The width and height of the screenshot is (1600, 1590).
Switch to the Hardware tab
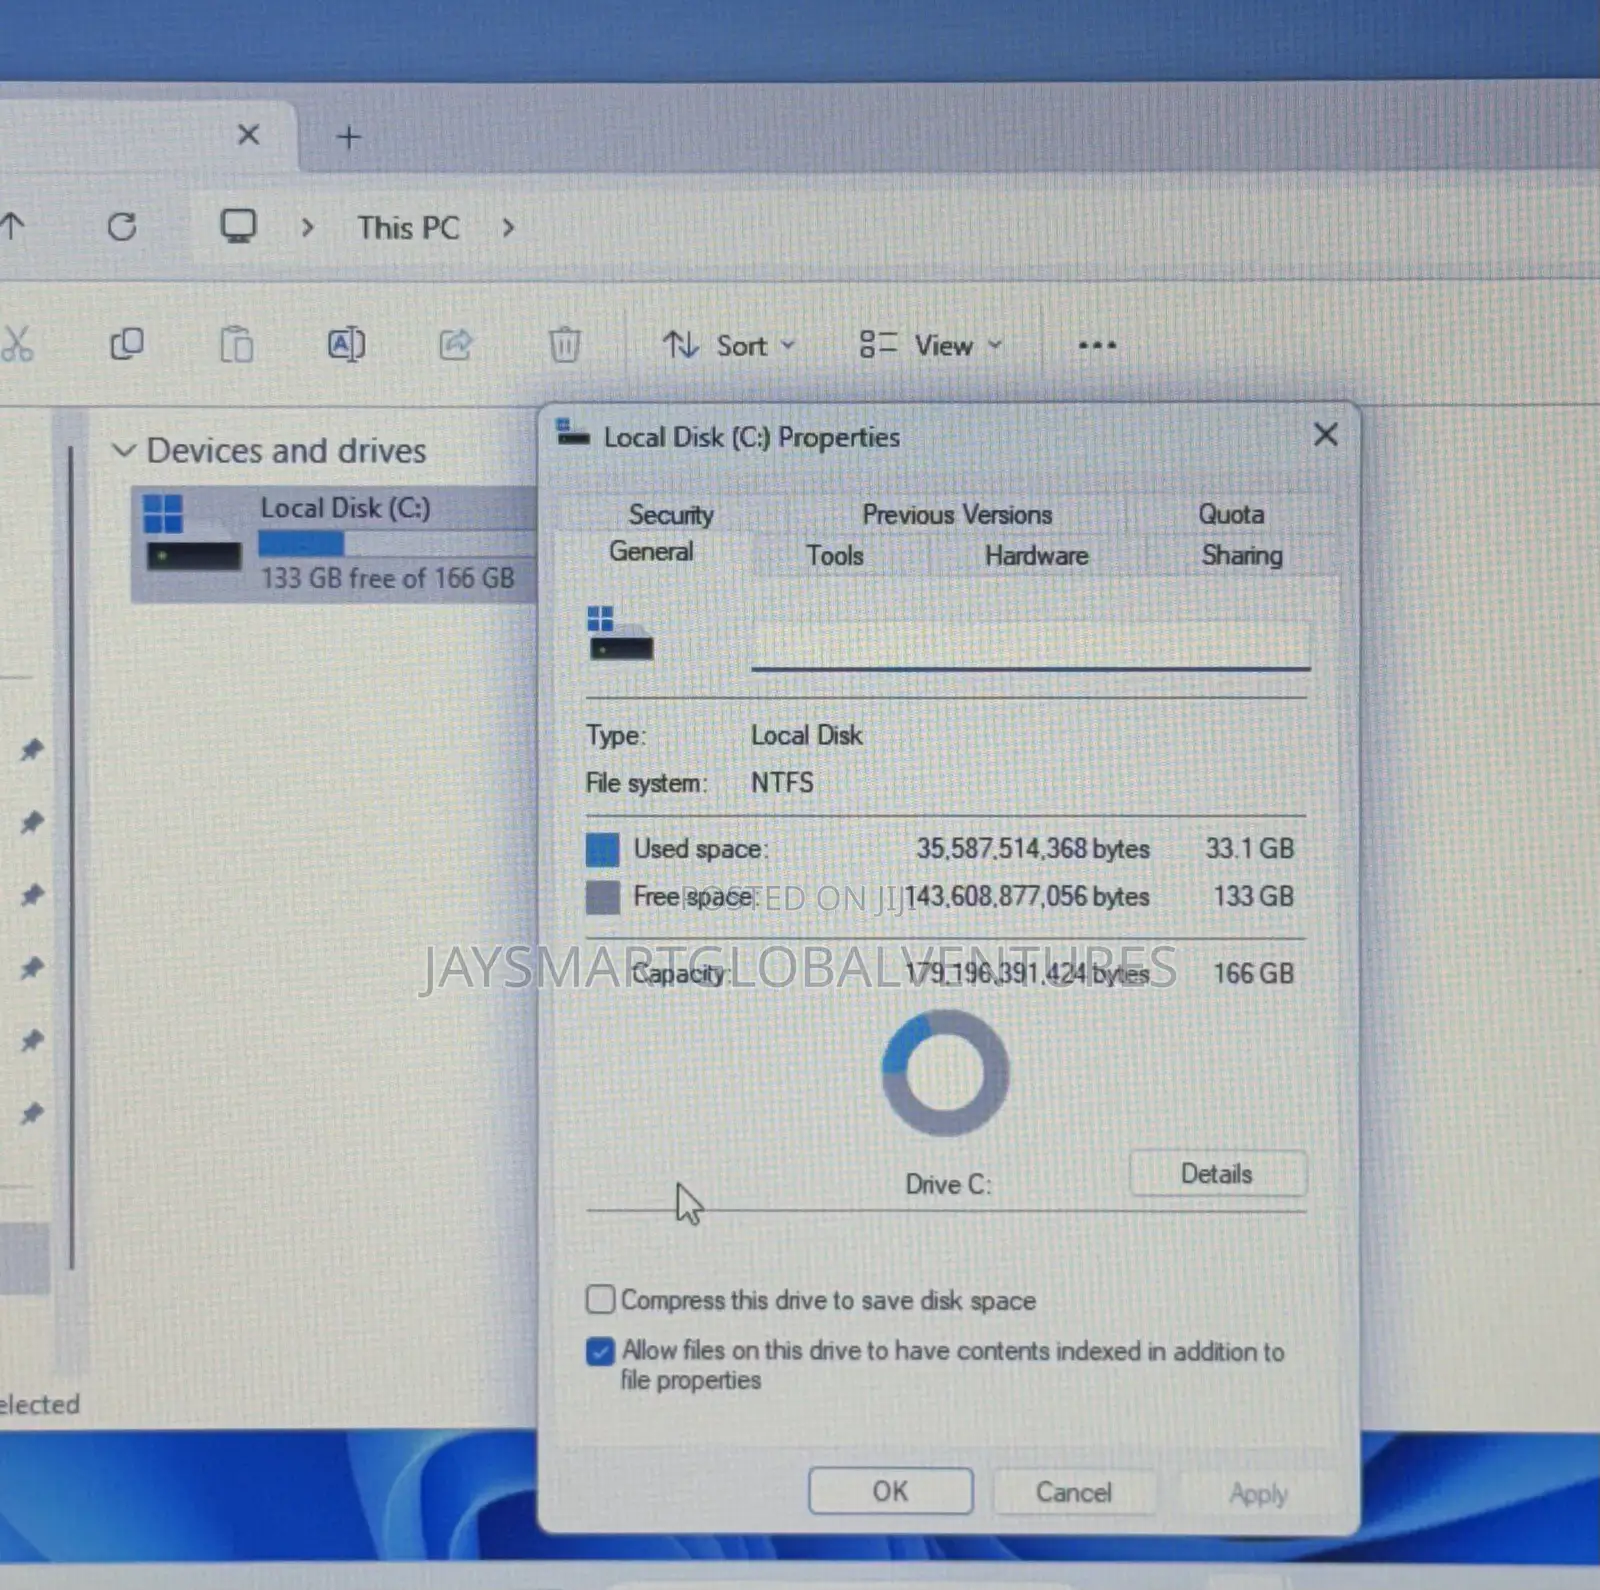click(x=1037, y=556)
